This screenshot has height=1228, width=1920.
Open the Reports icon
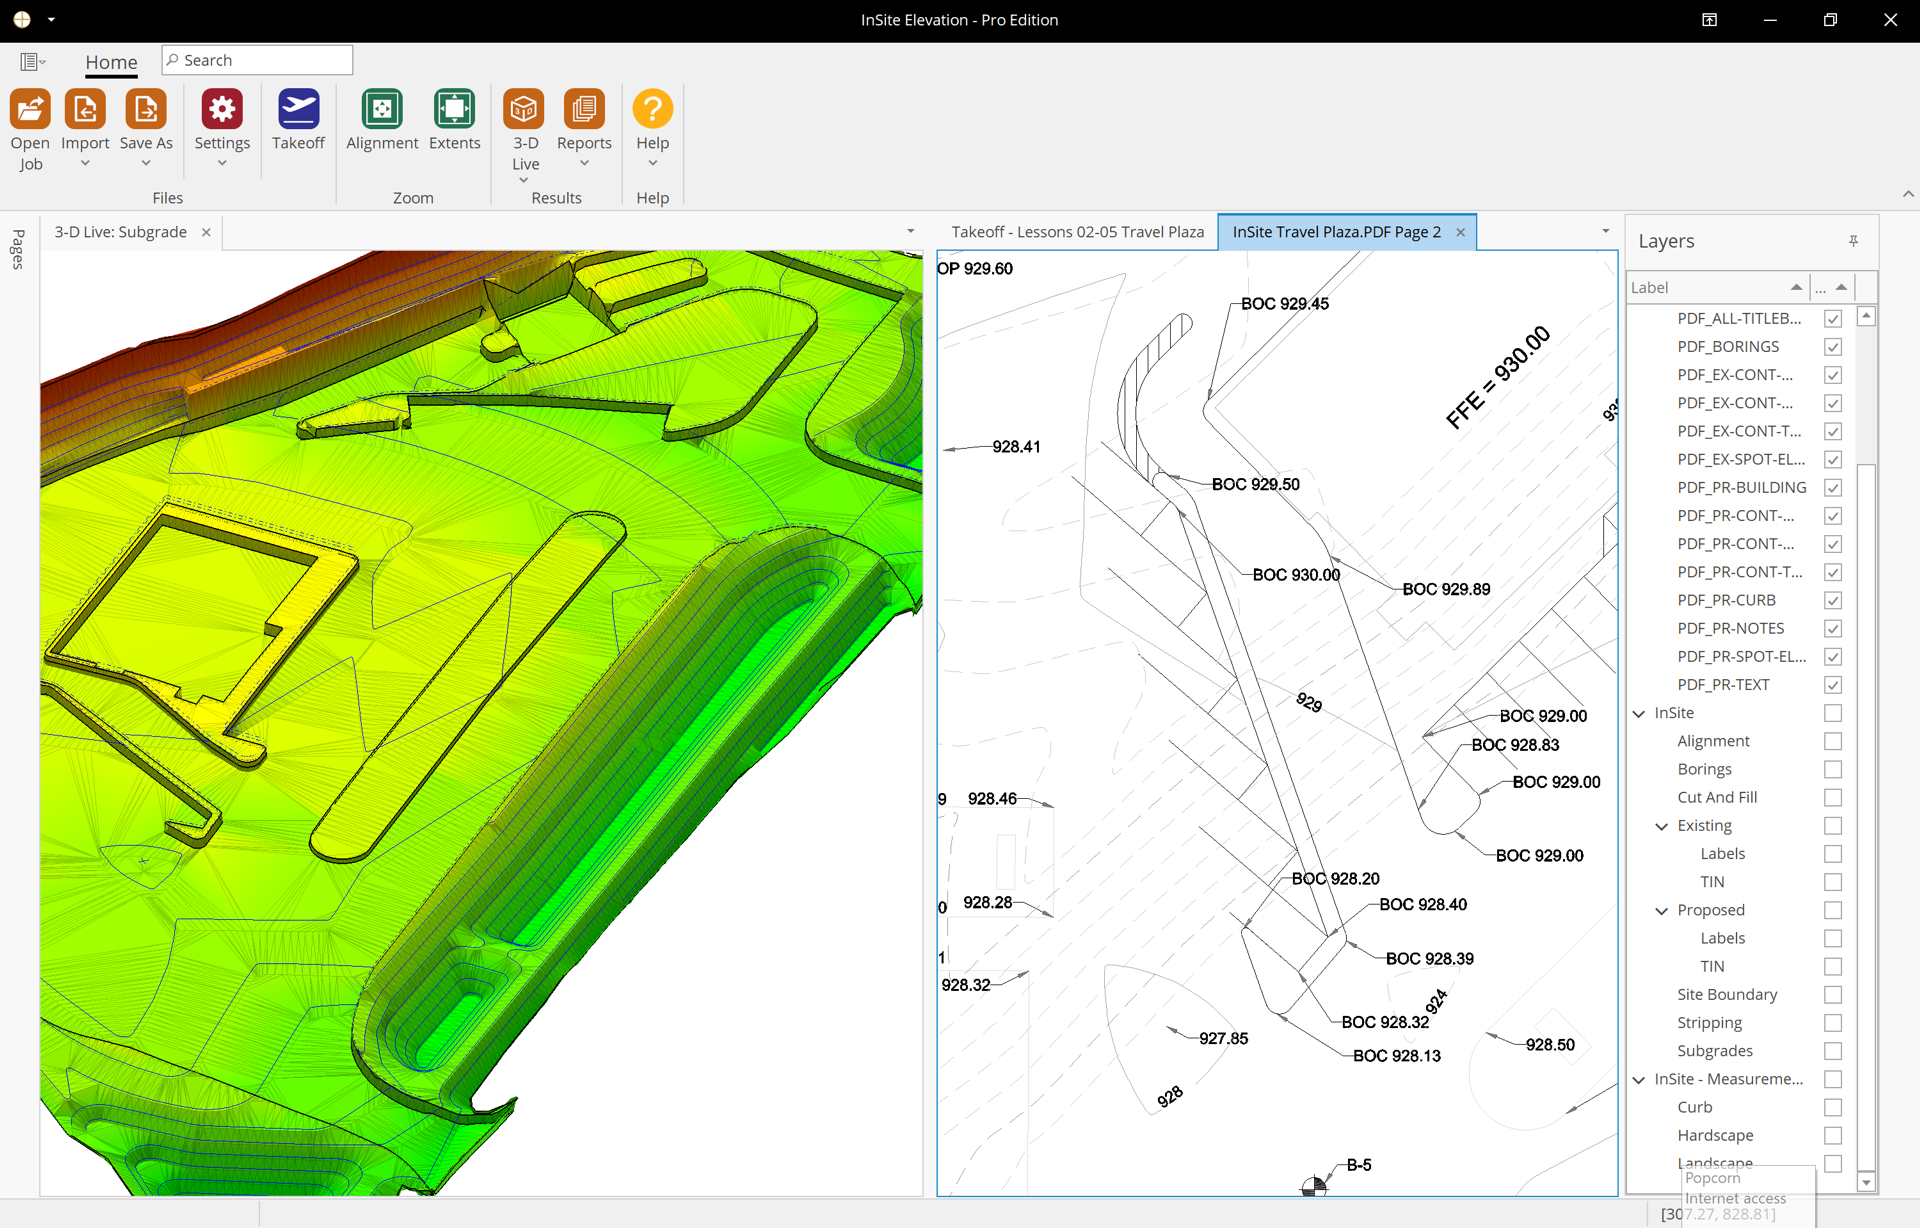point(583,112)
